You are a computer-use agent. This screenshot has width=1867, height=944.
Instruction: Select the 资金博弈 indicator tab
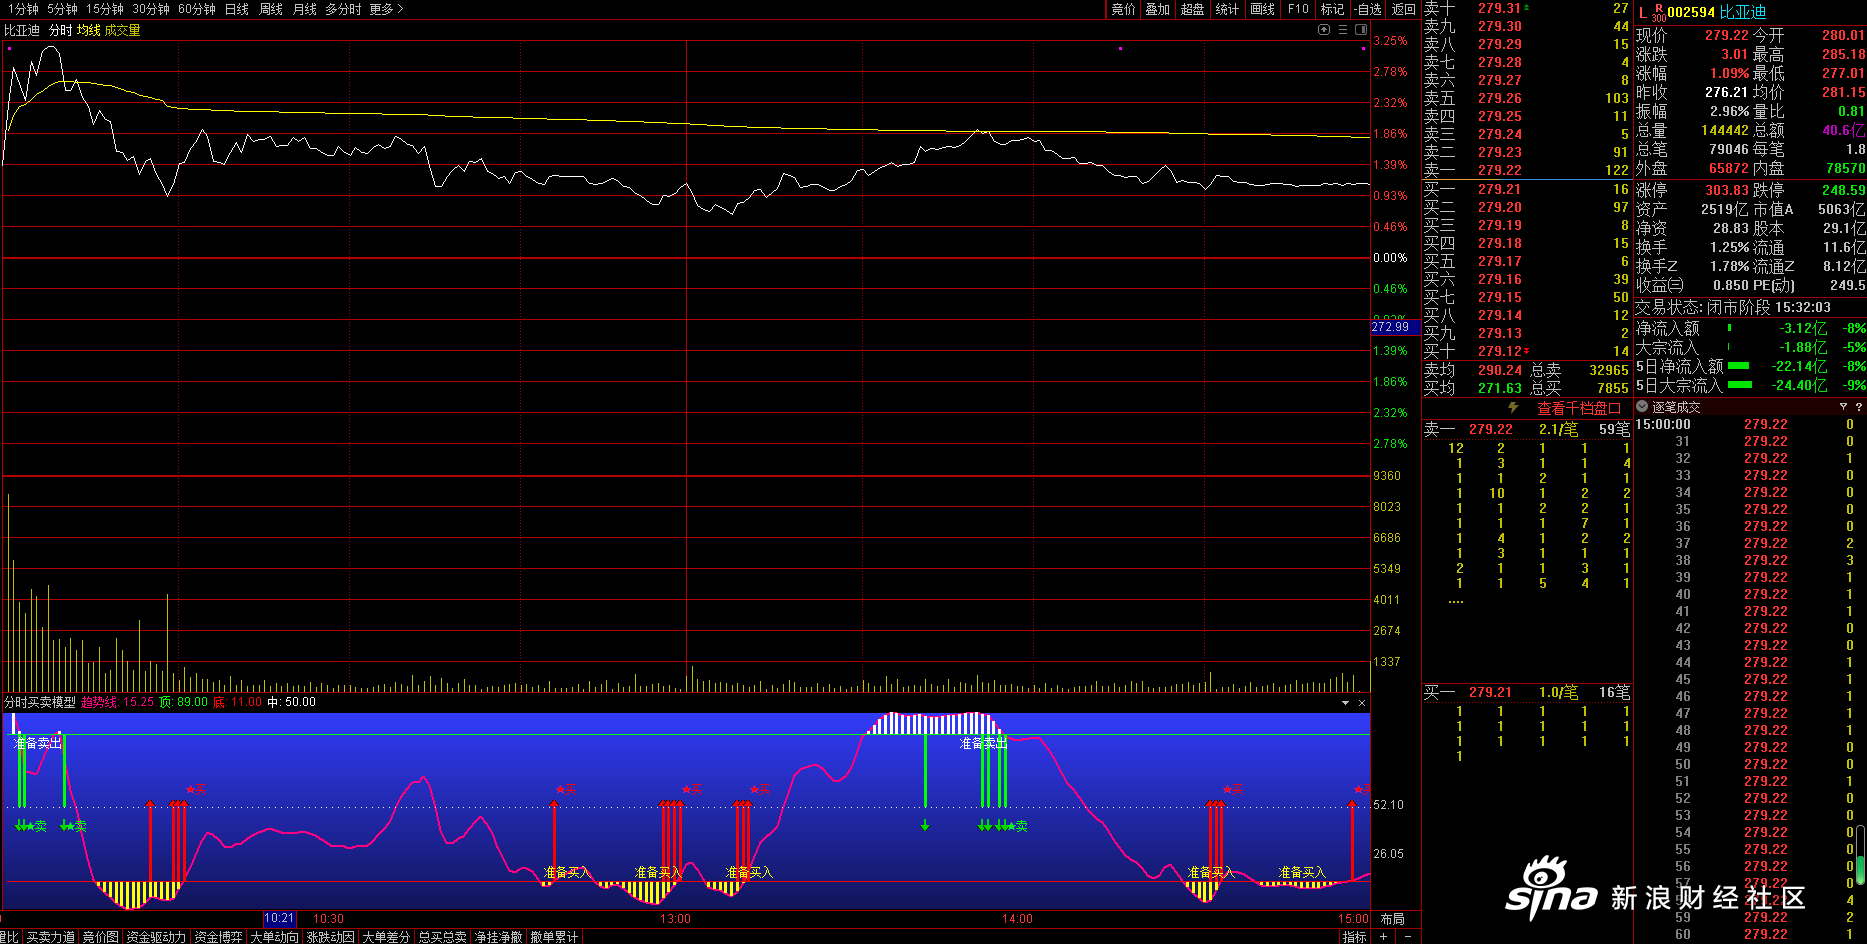(218, 937)
